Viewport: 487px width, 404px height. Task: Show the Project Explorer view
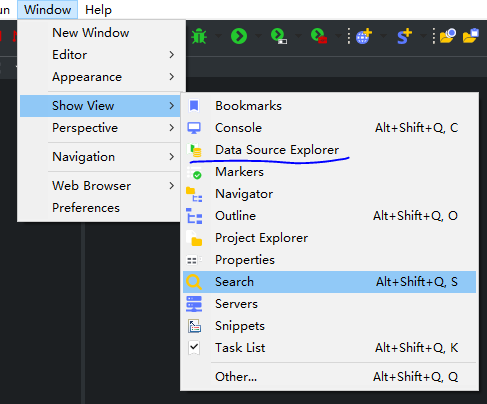[x=329, y=238]
